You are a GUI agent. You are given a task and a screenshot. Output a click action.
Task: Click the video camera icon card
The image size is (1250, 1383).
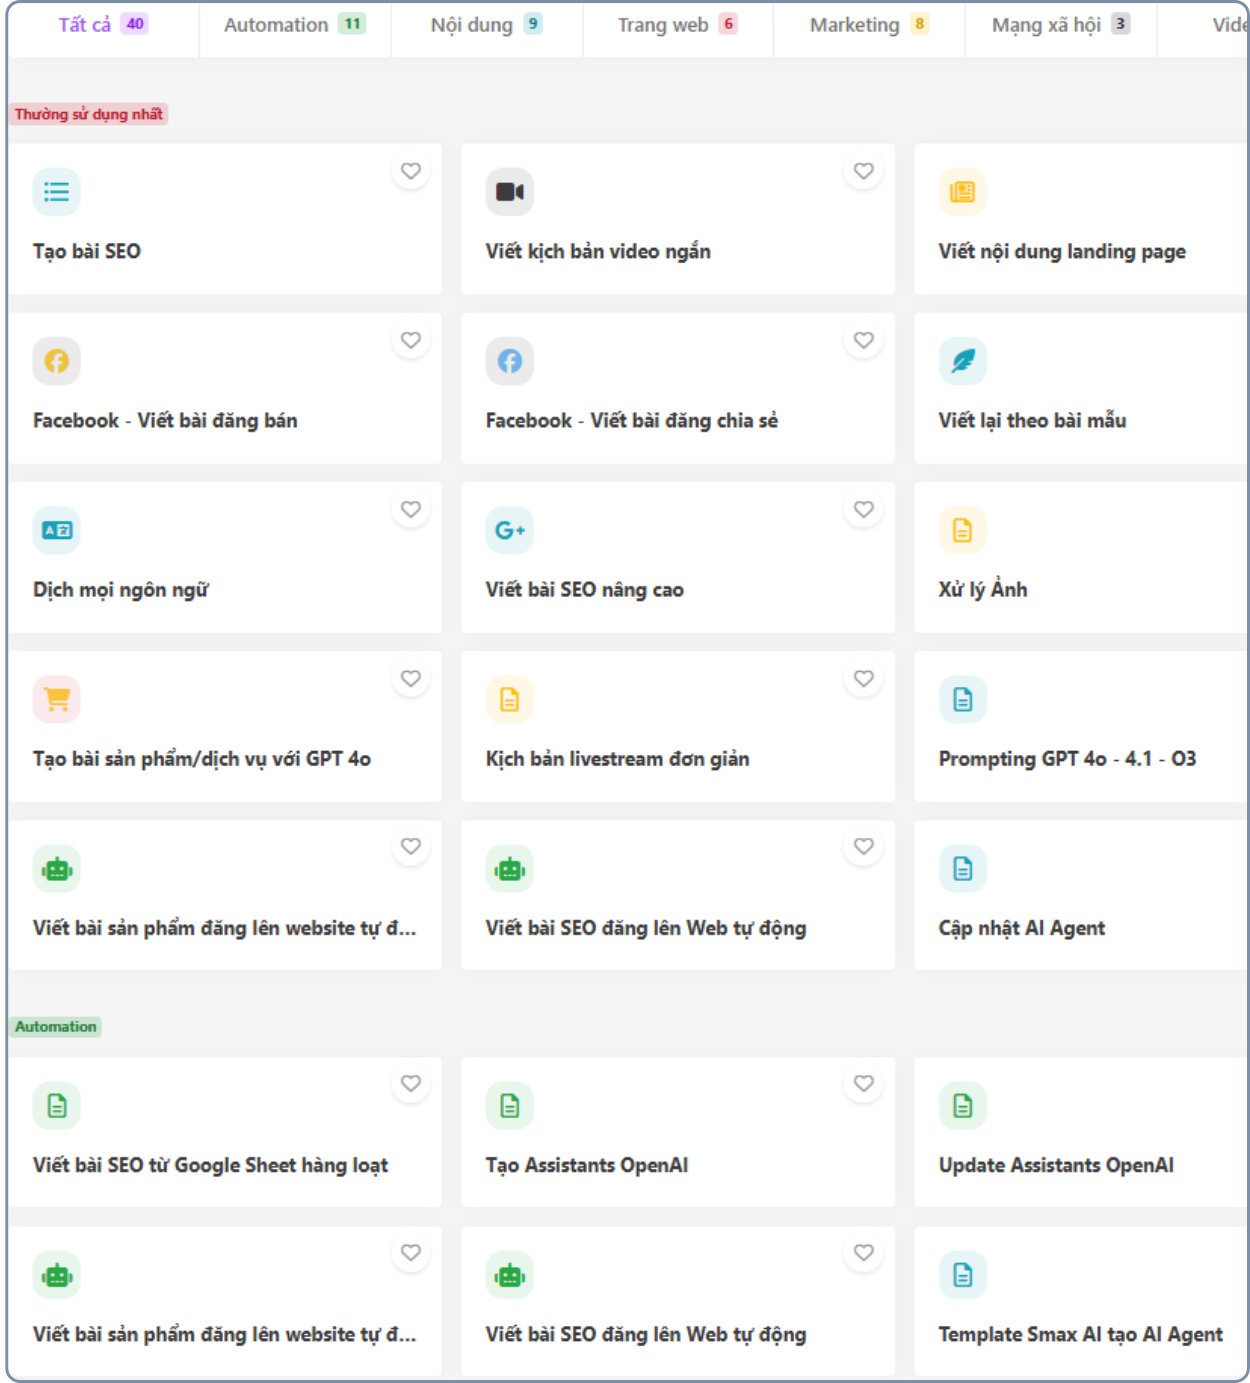coord(510,192)
